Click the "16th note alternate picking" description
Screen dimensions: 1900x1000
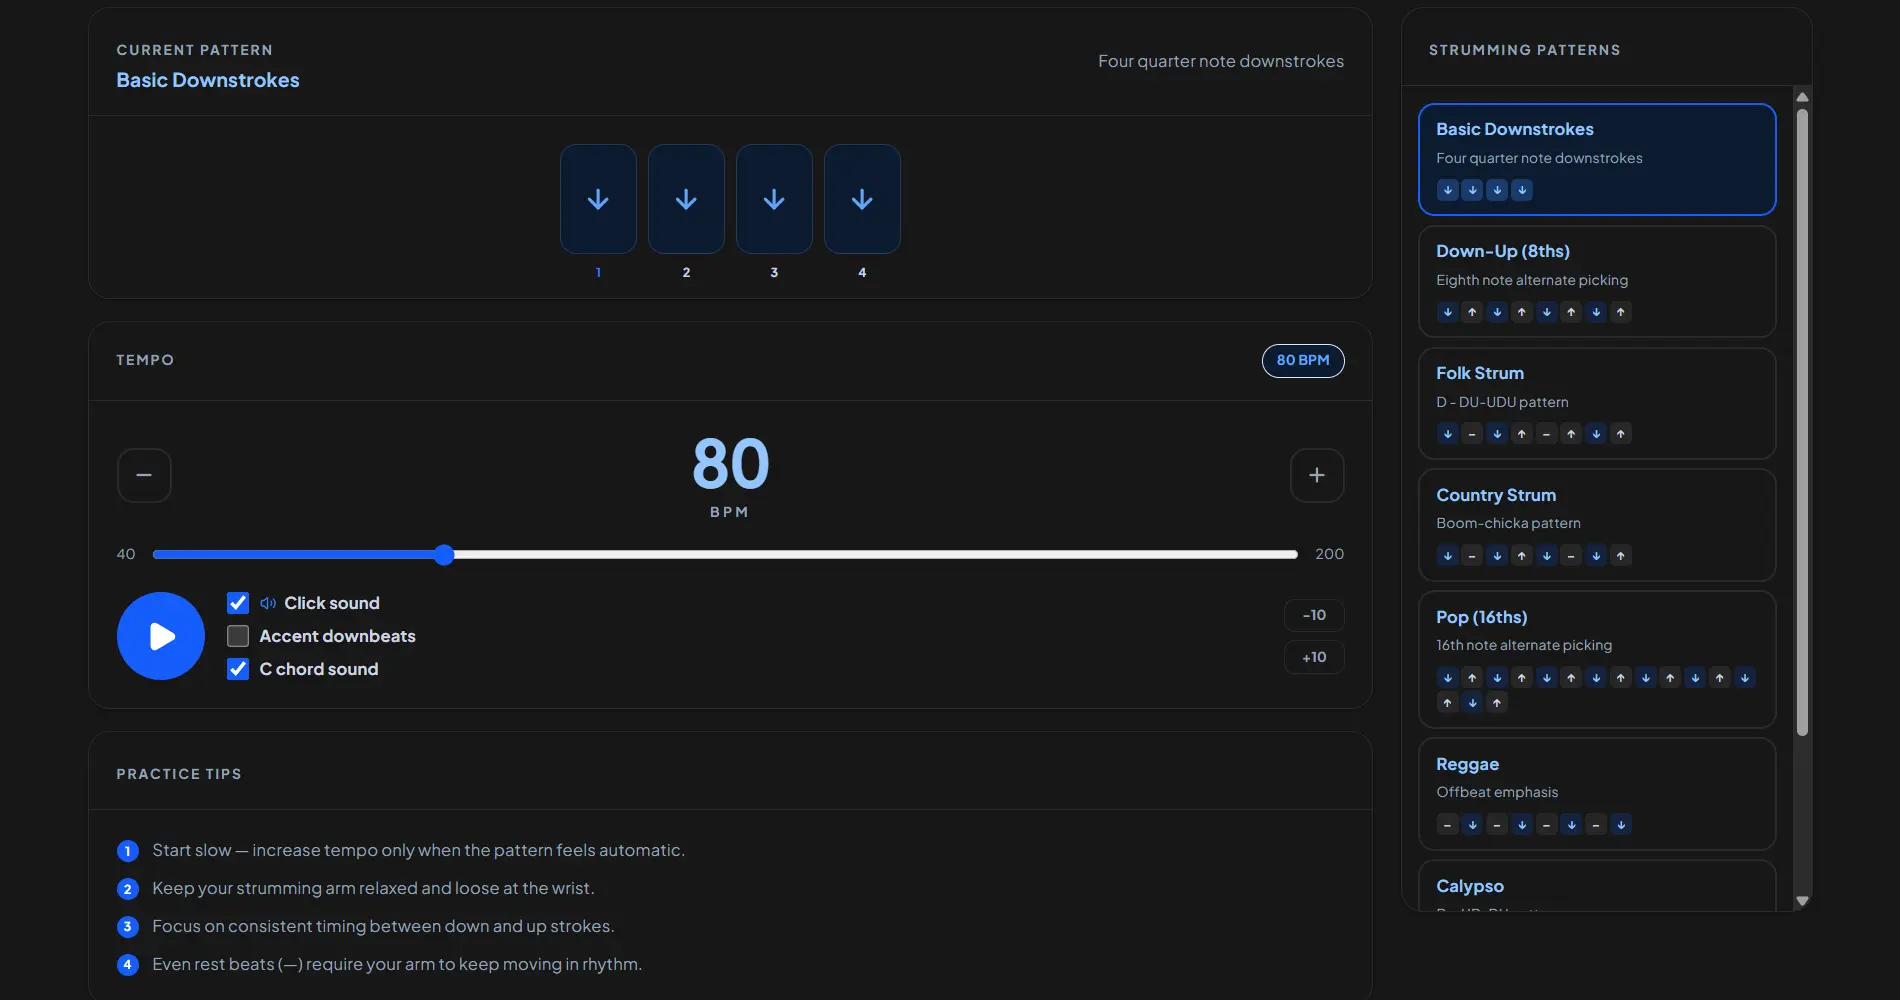pos(1524,645)
